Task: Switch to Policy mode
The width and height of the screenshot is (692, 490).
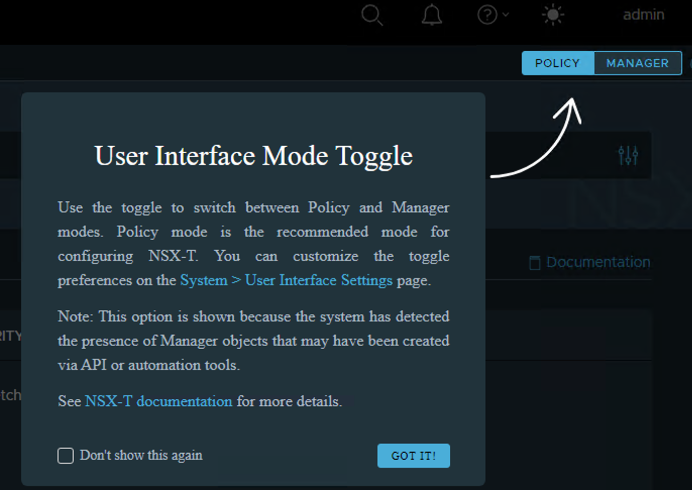Action: click(558, 63)
